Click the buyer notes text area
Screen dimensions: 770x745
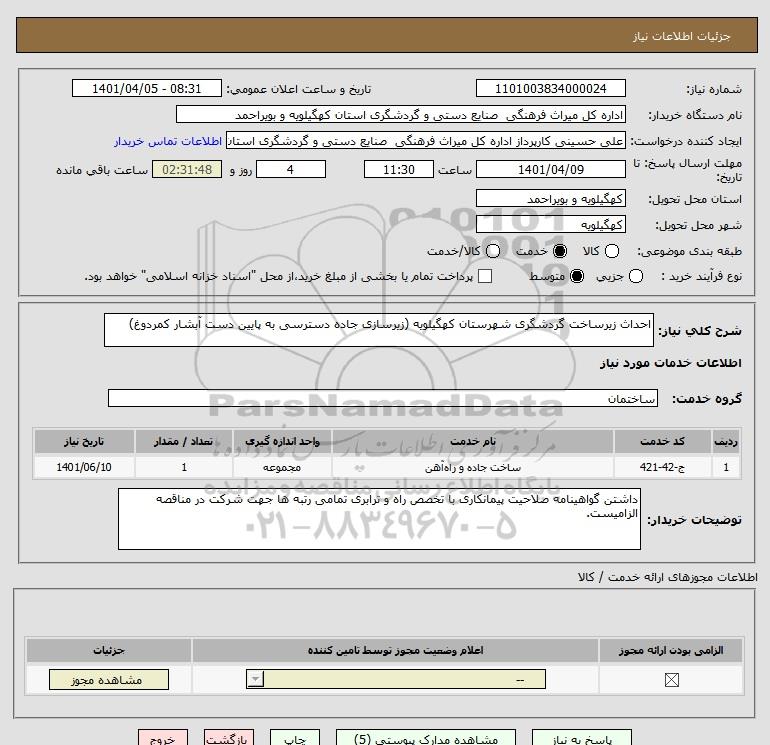[379, 519]
